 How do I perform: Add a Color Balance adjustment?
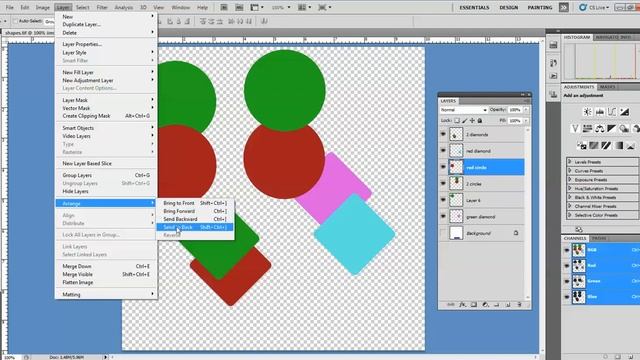tap(600, 129)
